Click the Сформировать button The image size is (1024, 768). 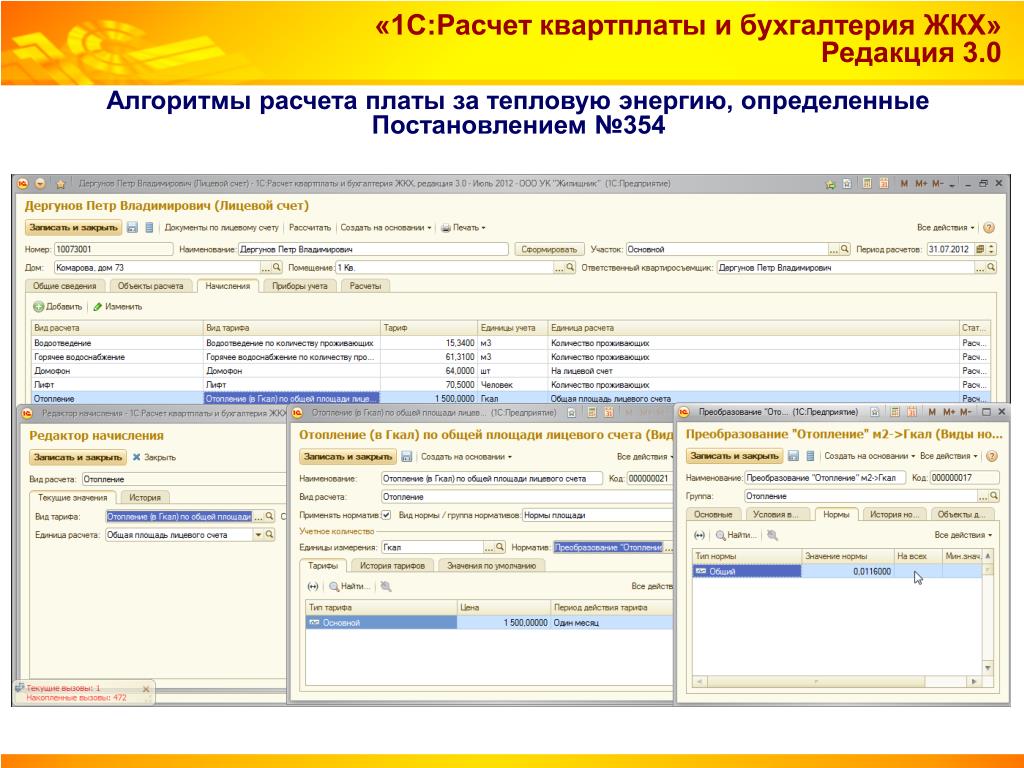point(549,249)
